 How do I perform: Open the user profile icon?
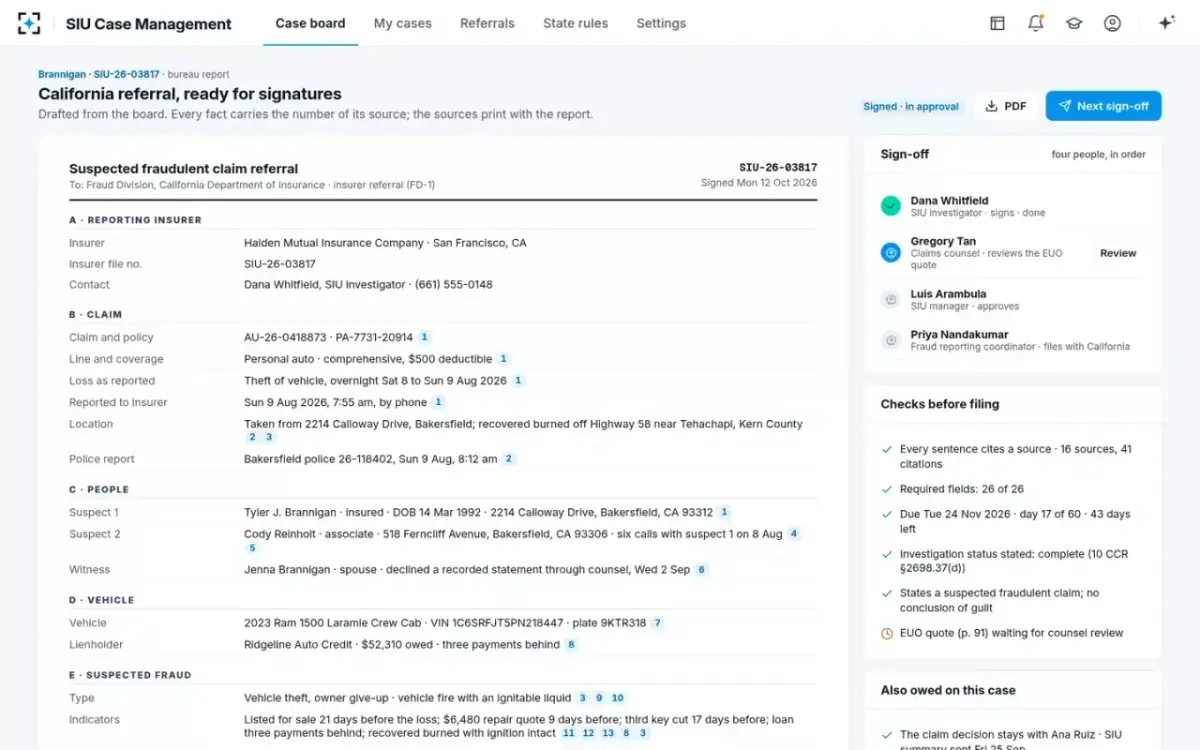[x=1112, y=23]
